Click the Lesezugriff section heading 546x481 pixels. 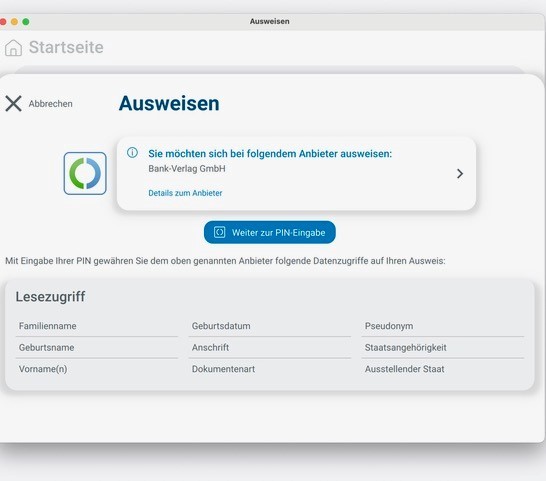click(50, 297)
